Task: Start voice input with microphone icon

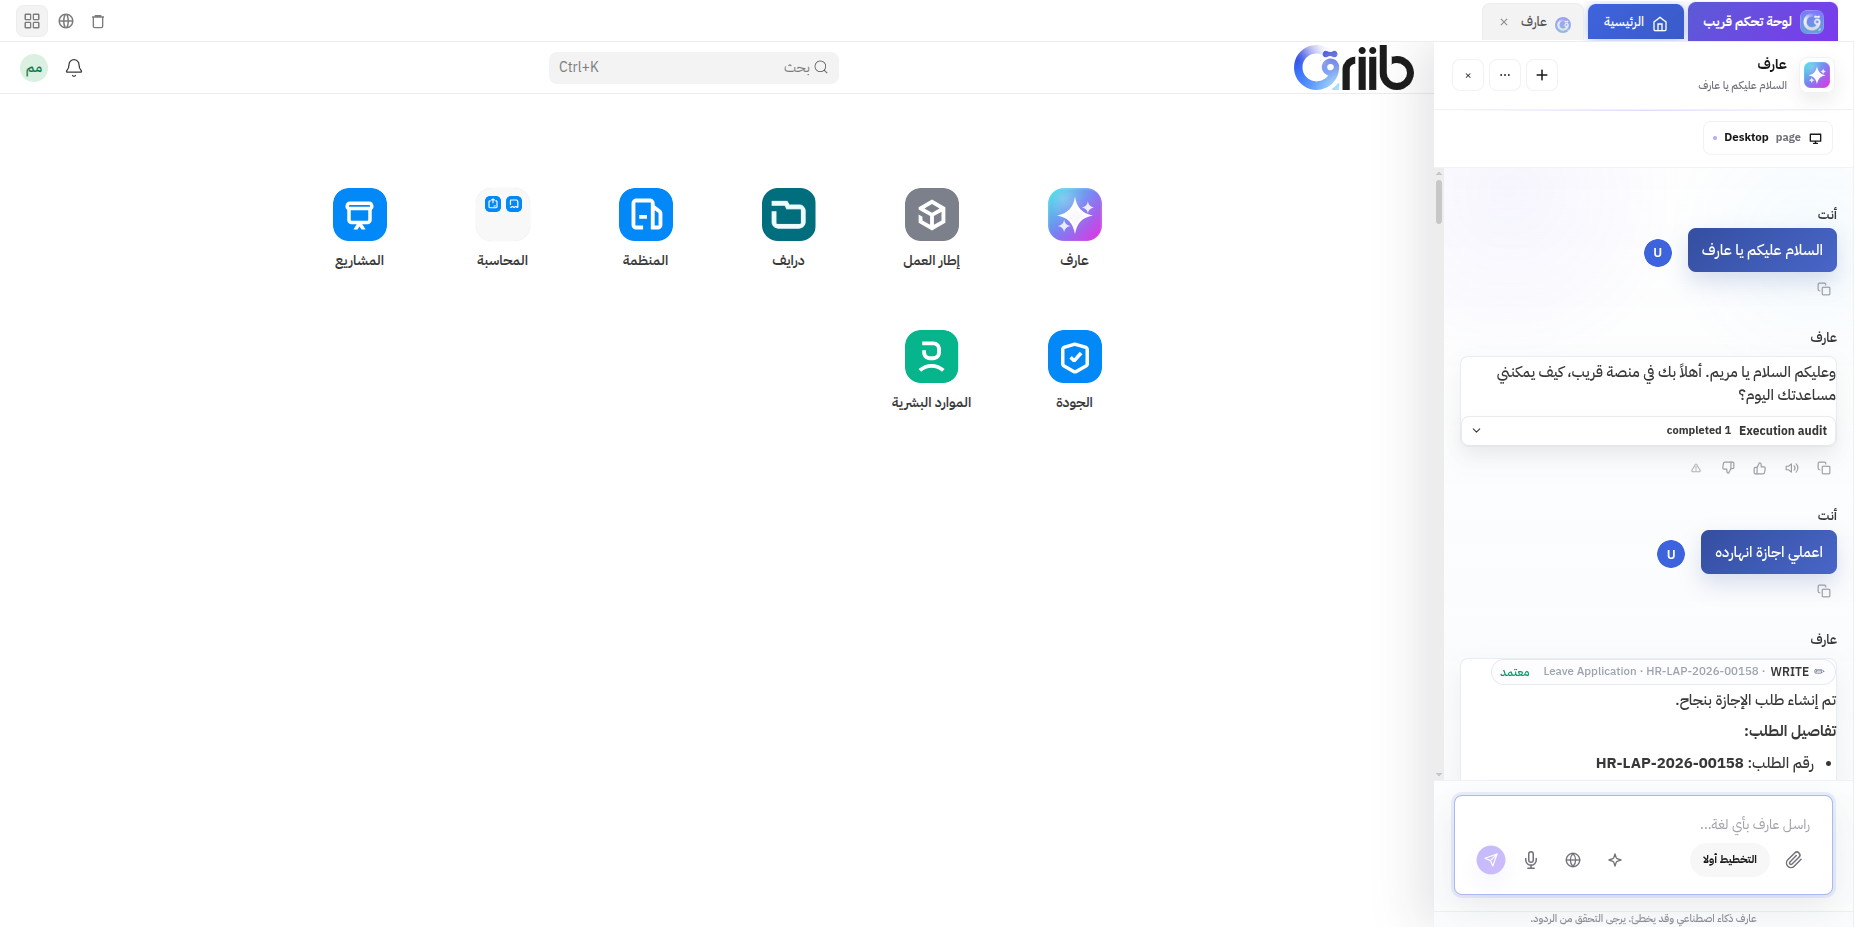Action: coord(1531,860)
